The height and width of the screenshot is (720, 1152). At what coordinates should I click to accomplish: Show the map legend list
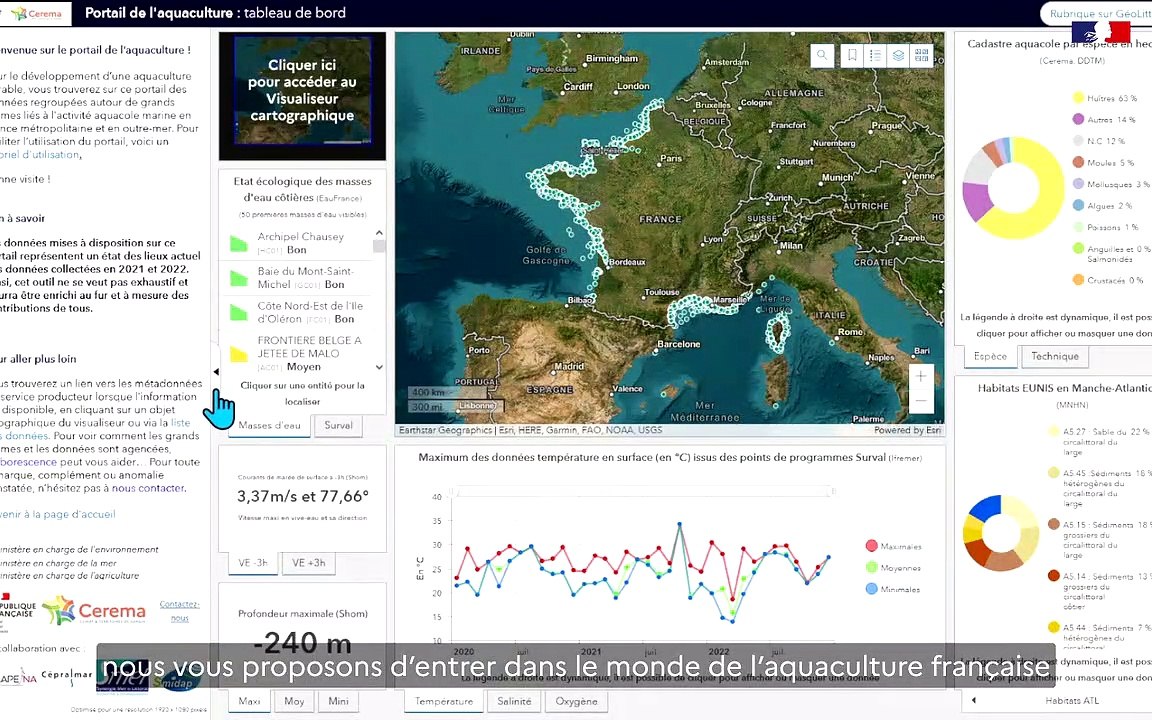click(x=875, y=55)
